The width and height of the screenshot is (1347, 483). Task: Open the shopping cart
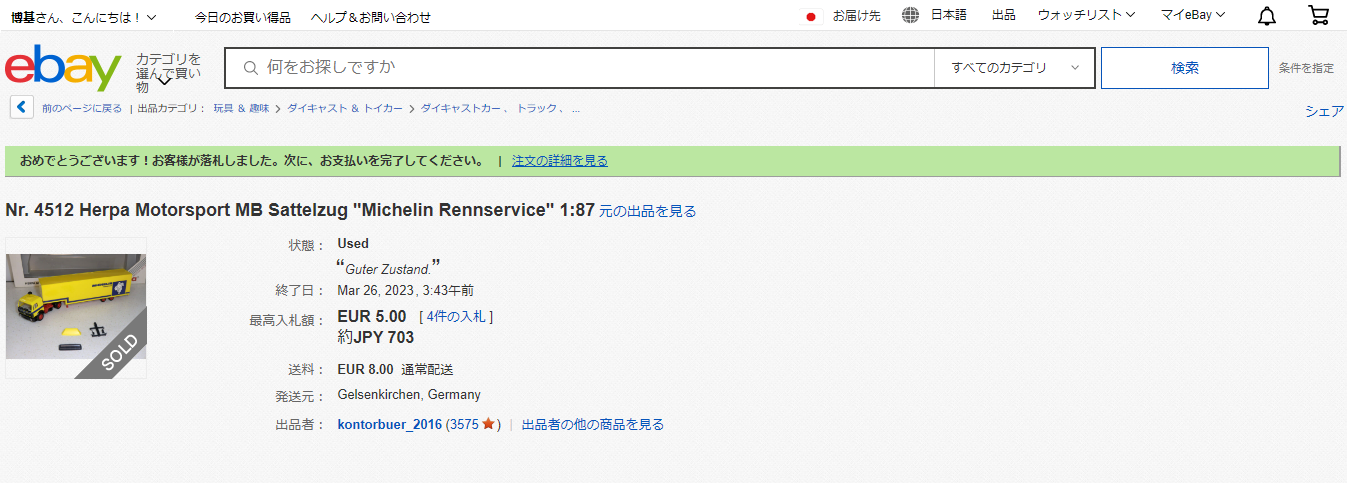(1319, 15)
